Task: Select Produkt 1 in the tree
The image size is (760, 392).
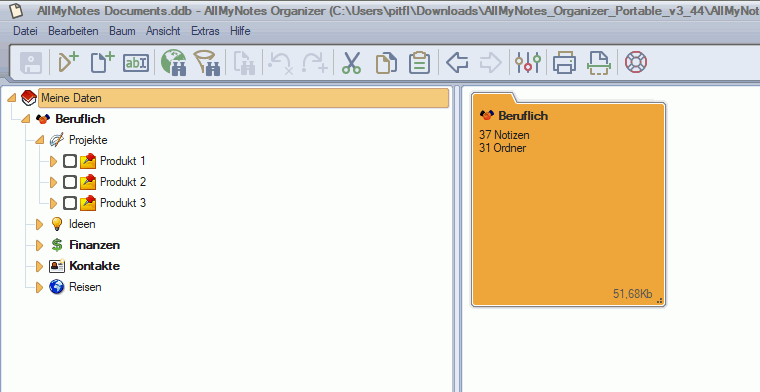Action: click(x=123, y=161)
